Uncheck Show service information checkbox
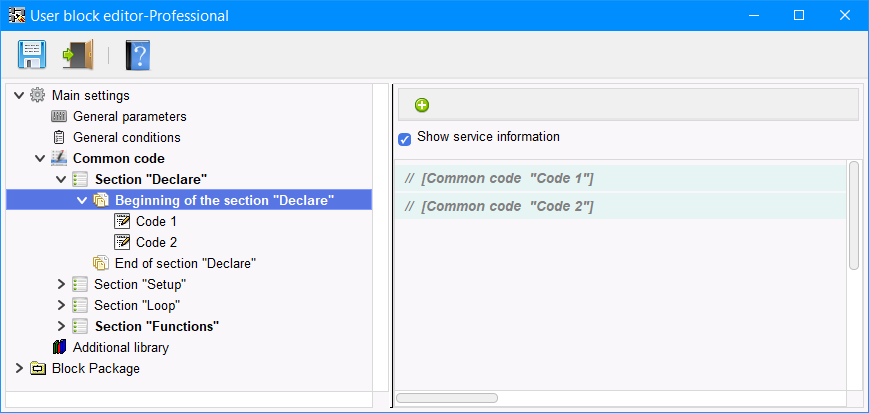This screenshot has height=413, width=869. point(405,139)
